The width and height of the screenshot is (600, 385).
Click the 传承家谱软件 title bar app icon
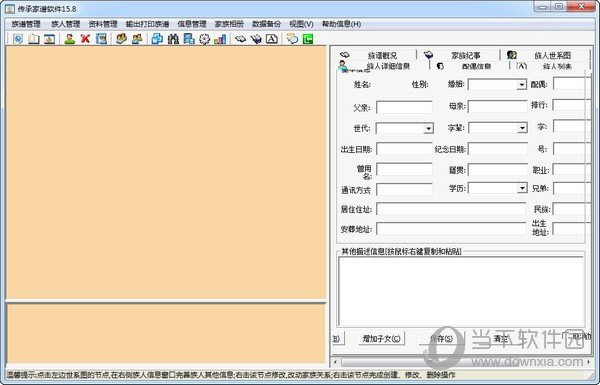coord(10,8)
